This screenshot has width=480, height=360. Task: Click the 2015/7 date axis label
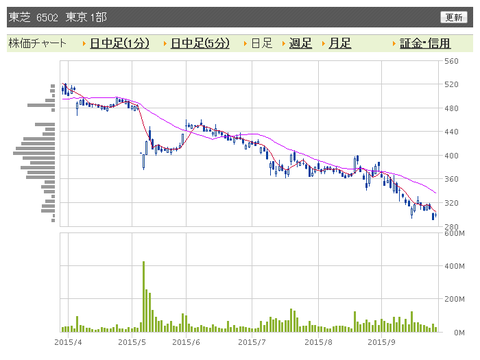click(x=252, y=342)
